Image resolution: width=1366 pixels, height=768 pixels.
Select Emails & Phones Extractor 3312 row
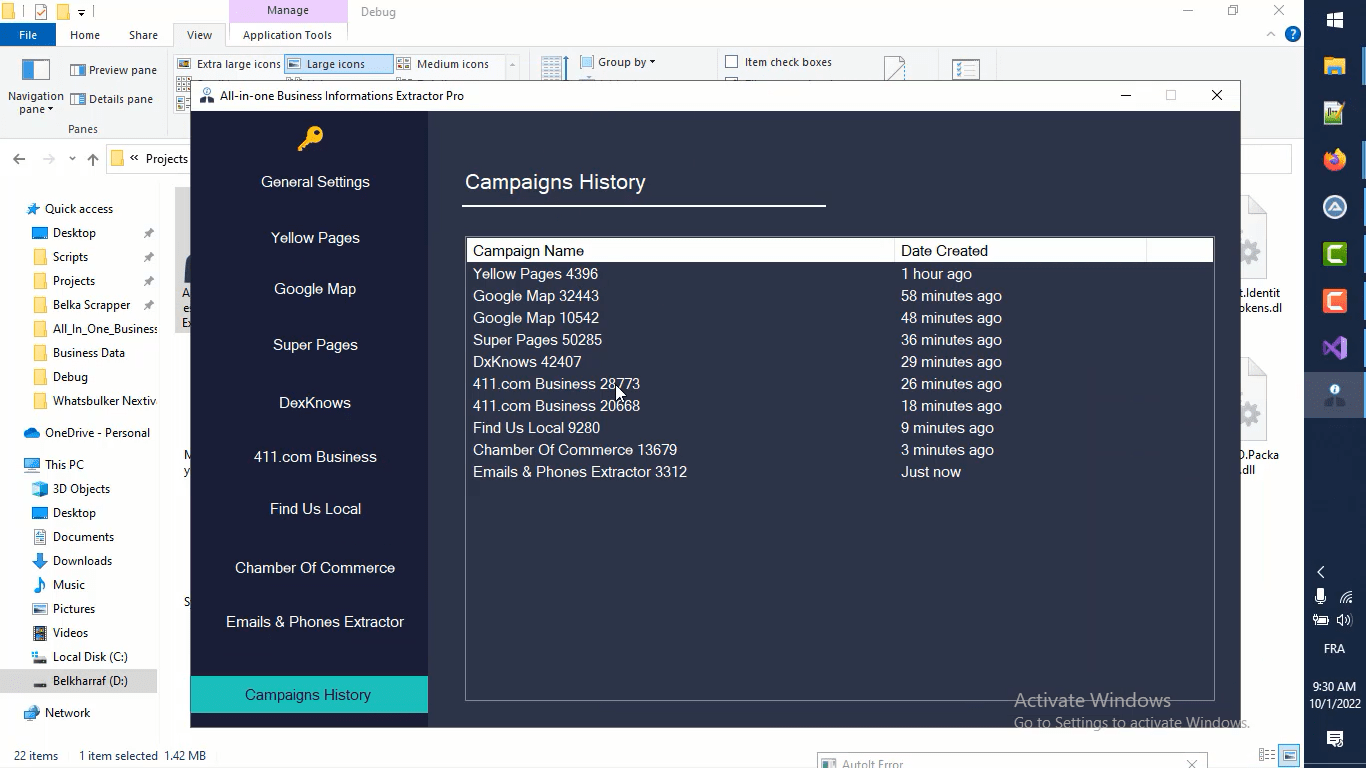click(x=840, y=472)
